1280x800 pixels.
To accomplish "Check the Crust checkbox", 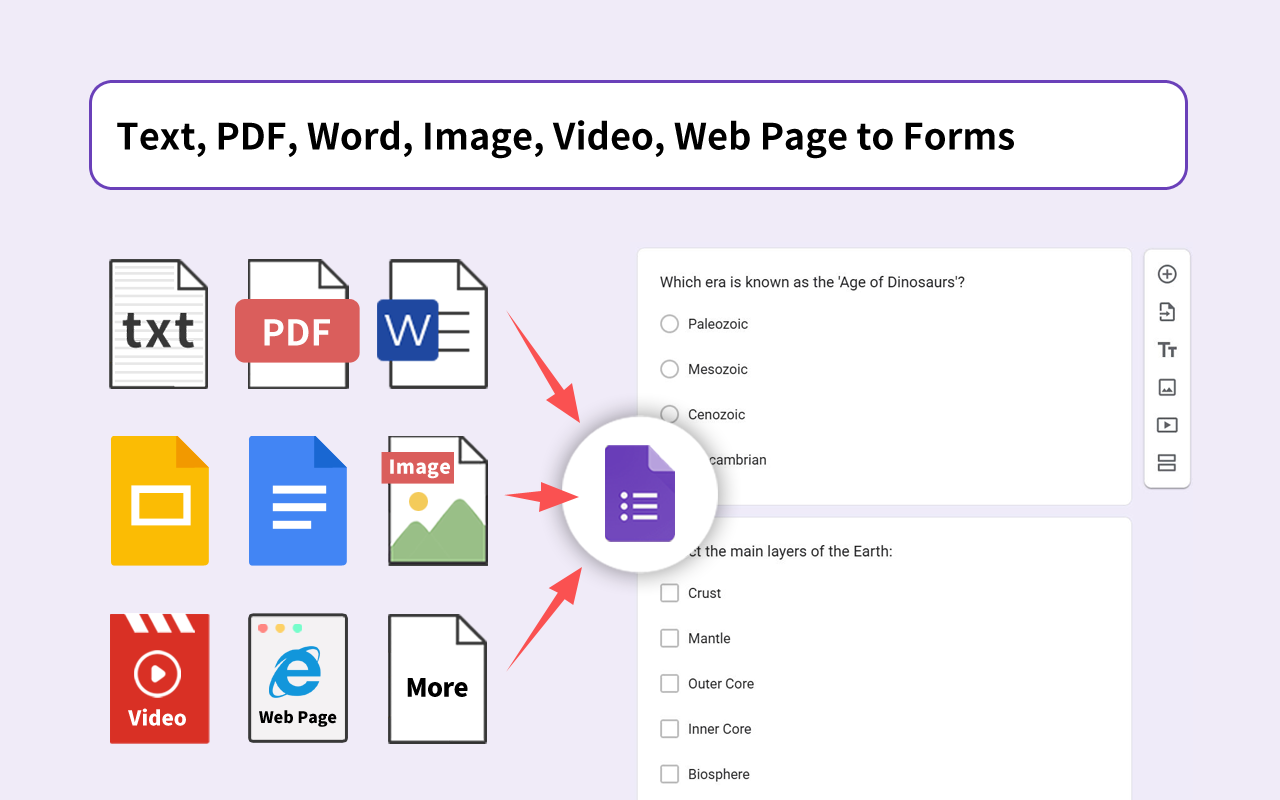I will pos(670,593).
